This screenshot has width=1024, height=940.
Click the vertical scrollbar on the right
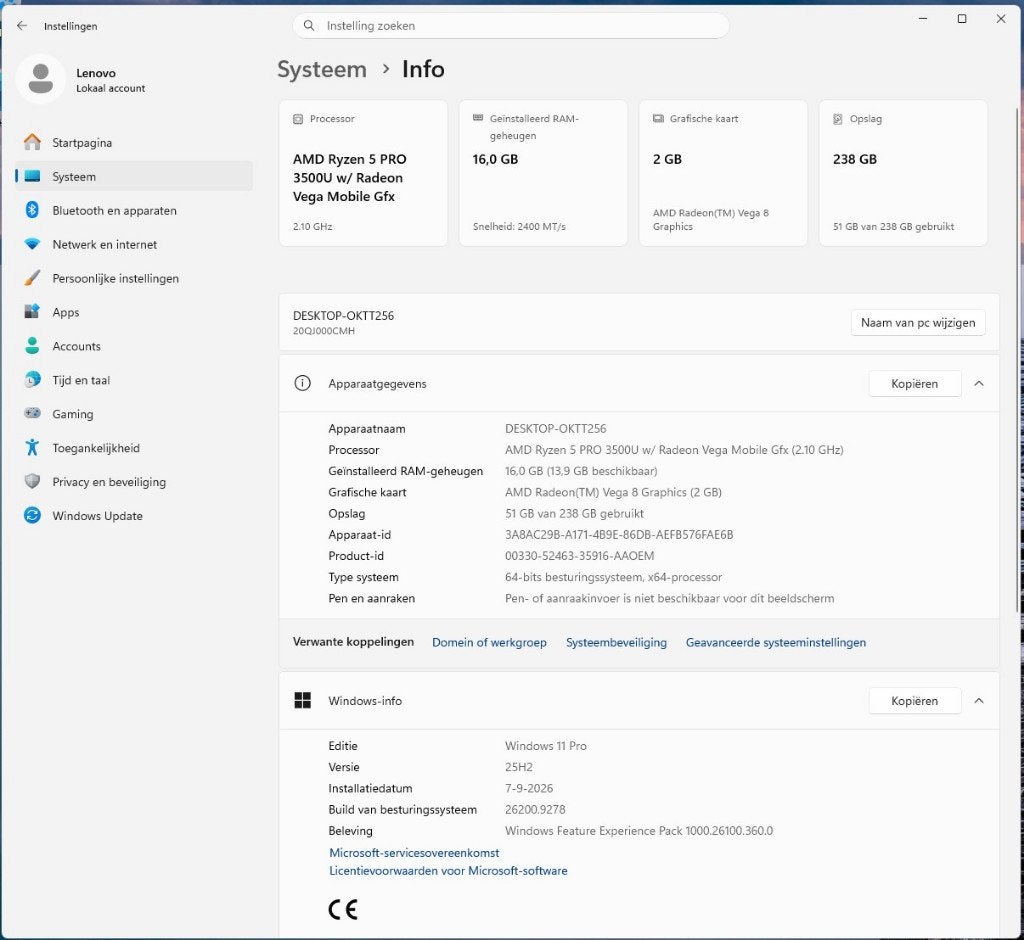click(x=1019, y=359)
